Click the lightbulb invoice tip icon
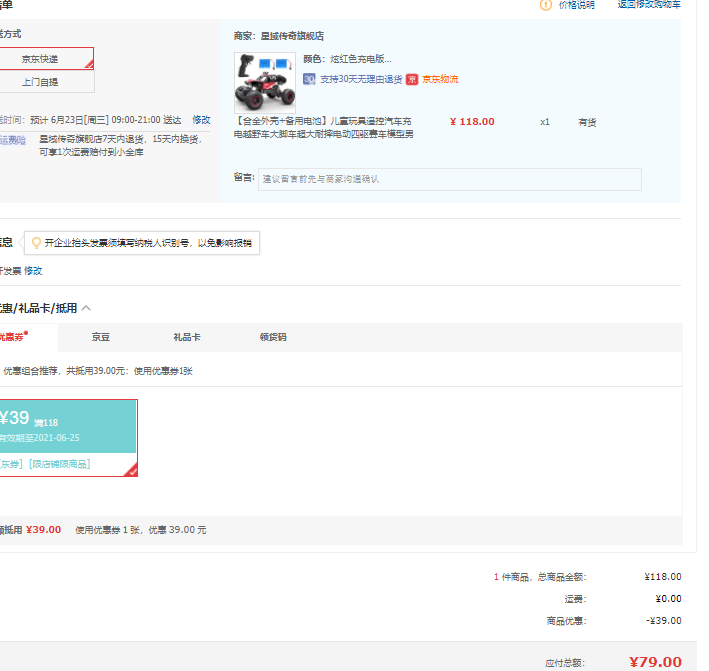 tap(36, 243)
